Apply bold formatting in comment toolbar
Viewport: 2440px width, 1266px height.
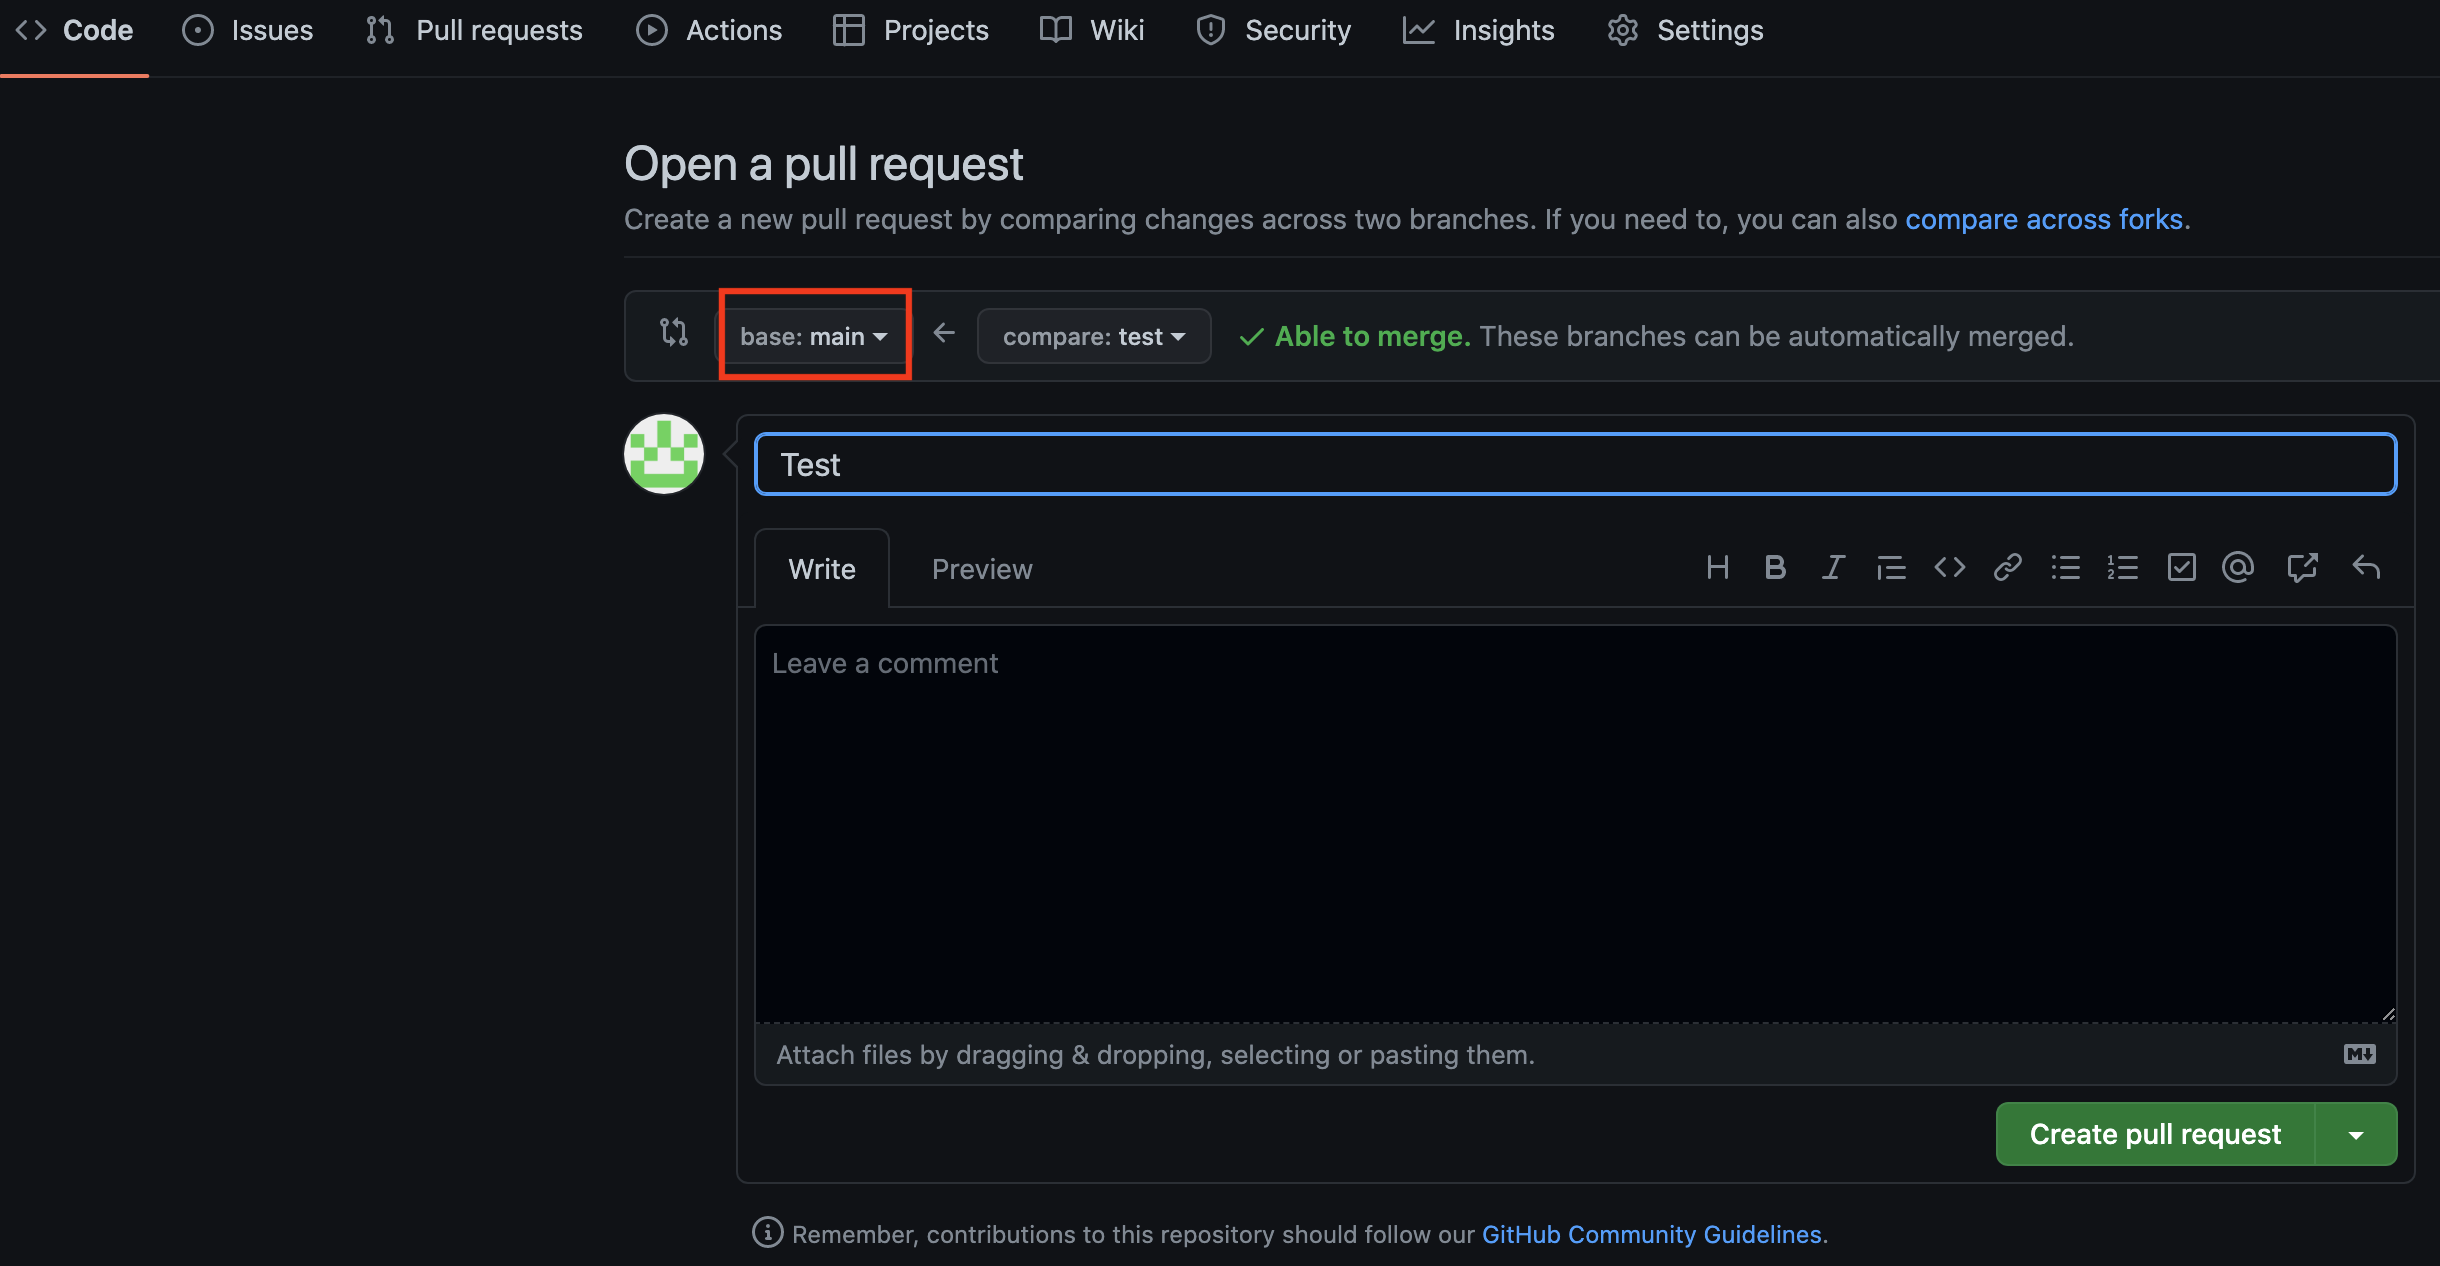point(1775,568)
